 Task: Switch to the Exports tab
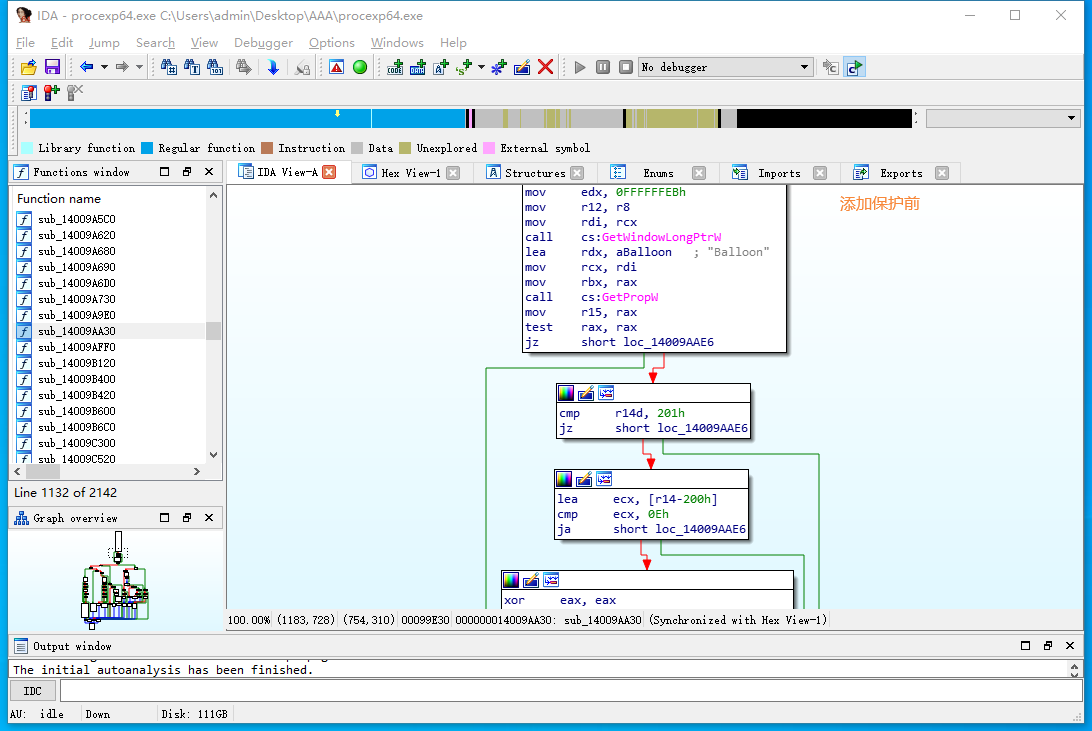point(901,173)
